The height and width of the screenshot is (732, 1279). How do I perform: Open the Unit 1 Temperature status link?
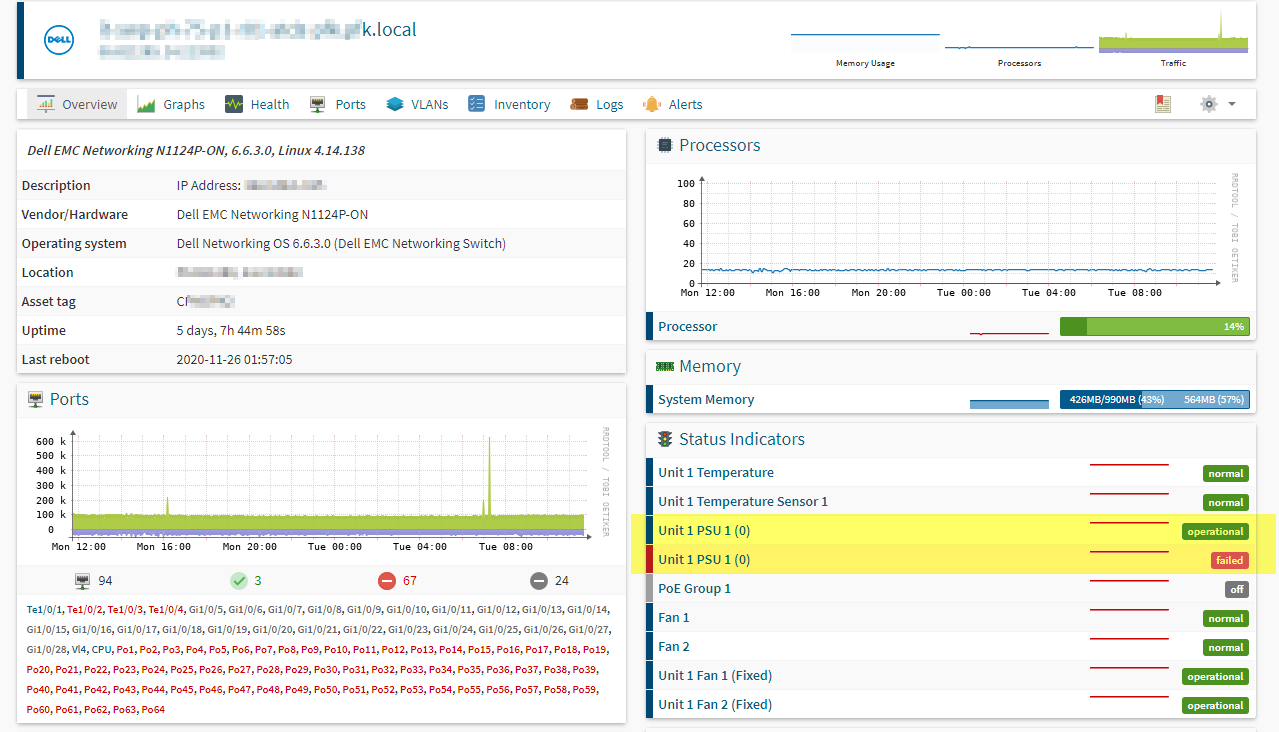[716, 472]
